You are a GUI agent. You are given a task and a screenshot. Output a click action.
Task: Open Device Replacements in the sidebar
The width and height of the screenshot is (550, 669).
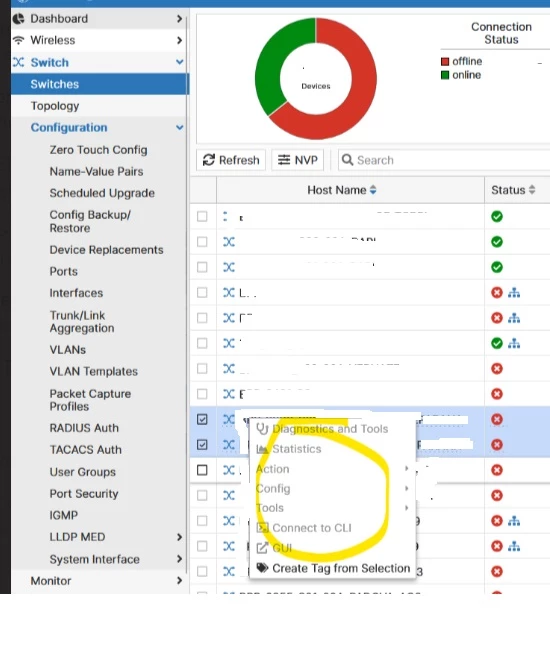106,250
